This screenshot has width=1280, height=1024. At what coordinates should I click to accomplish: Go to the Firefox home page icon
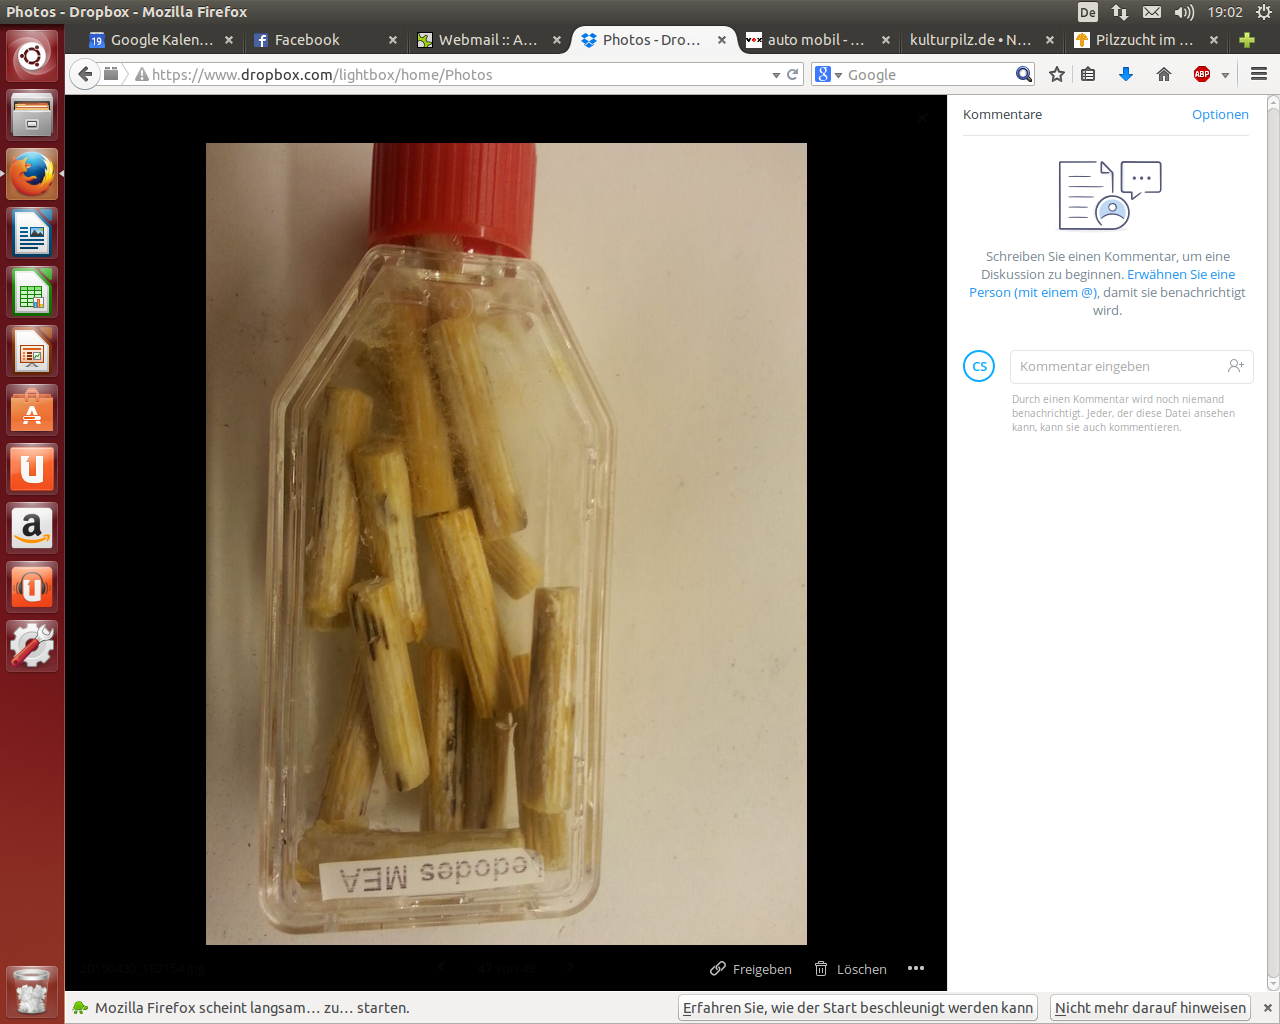pyautogui.click(x=1163, y=74)
